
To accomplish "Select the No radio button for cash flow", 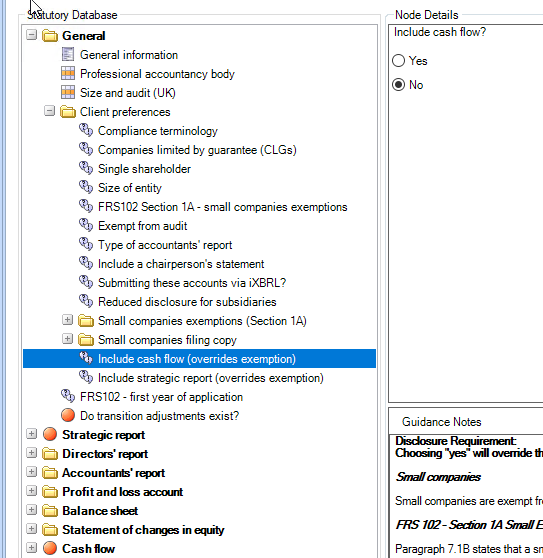I will 398,85.
